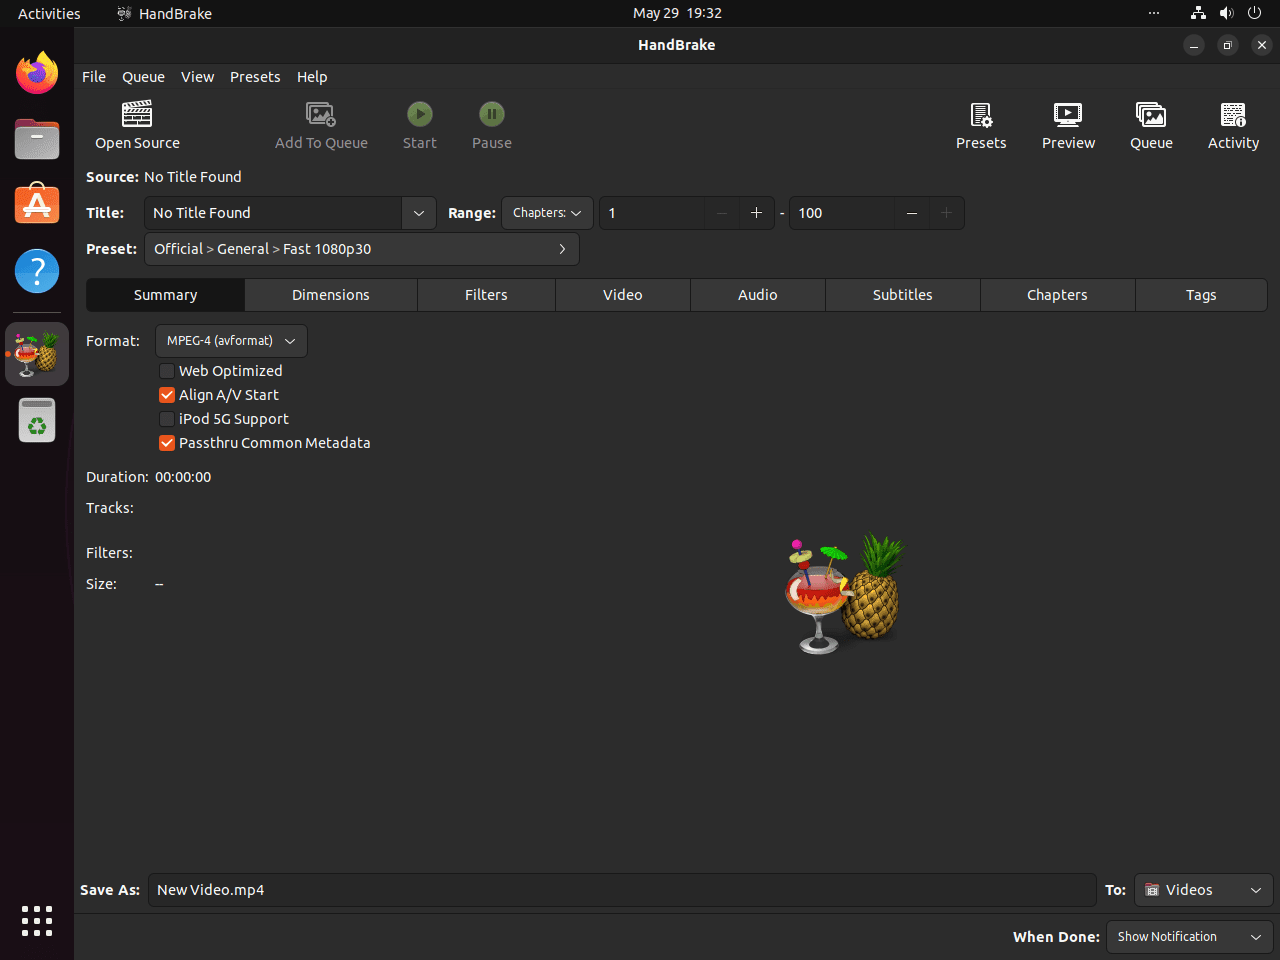Screen dimensions: 1280x960
Task: Switch to the Audio tab
Action: 758,295
